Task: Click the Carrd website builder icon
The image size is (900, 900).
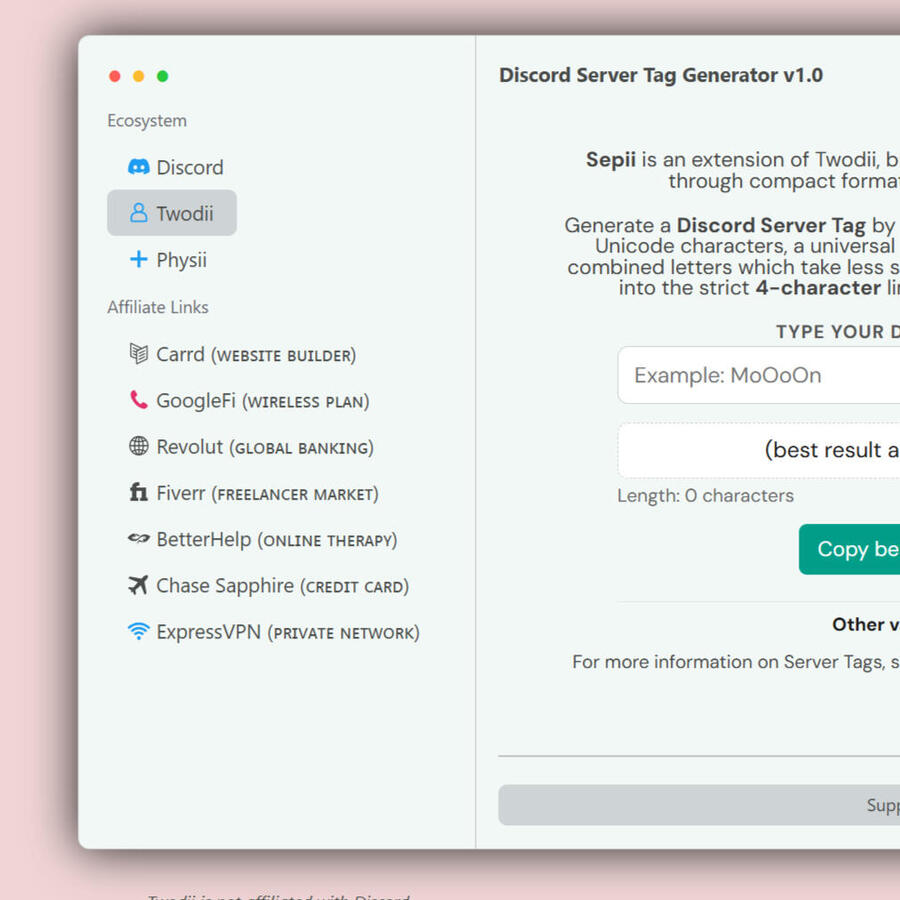Action: click(139, 354)
